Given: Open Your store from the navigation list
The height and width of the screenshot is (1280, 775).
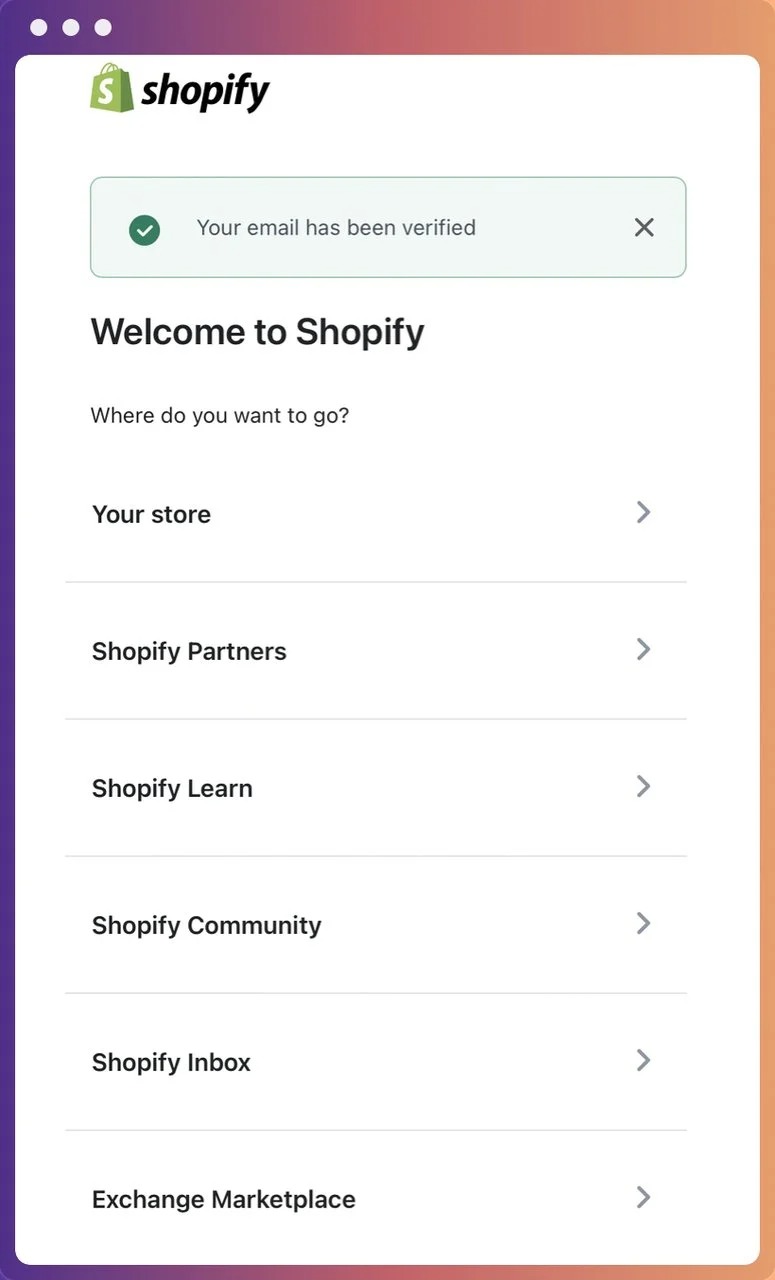Looking at the screenshot, I should tap(151, 514).
